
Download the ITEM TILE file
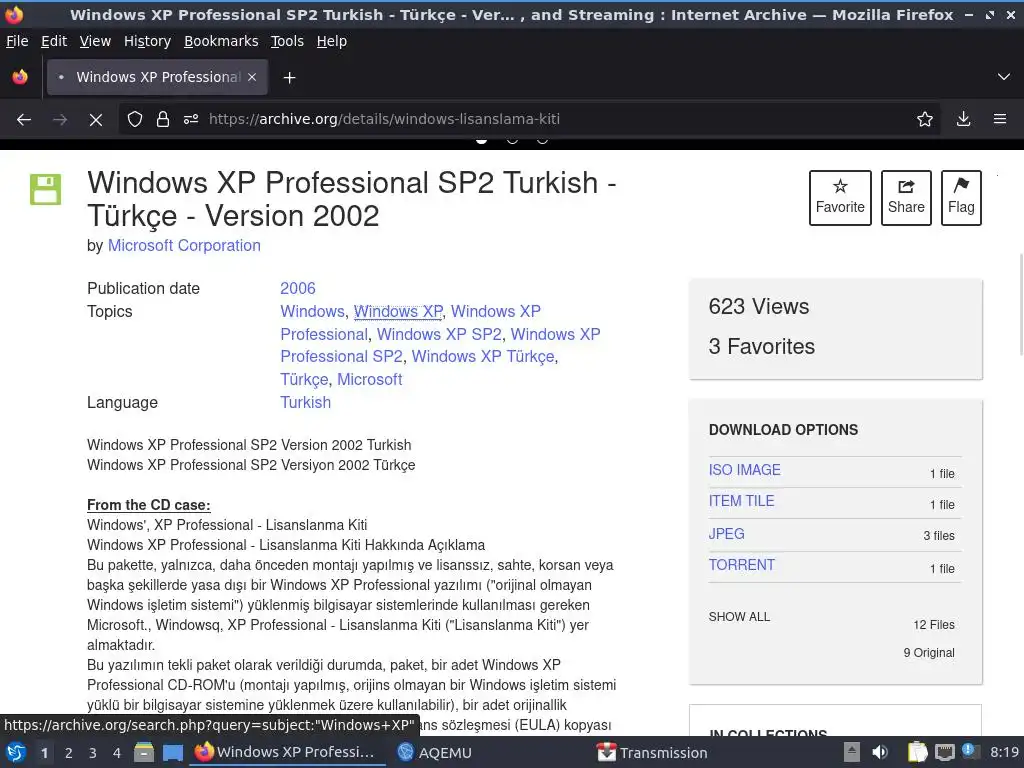[x=741, y=501]
